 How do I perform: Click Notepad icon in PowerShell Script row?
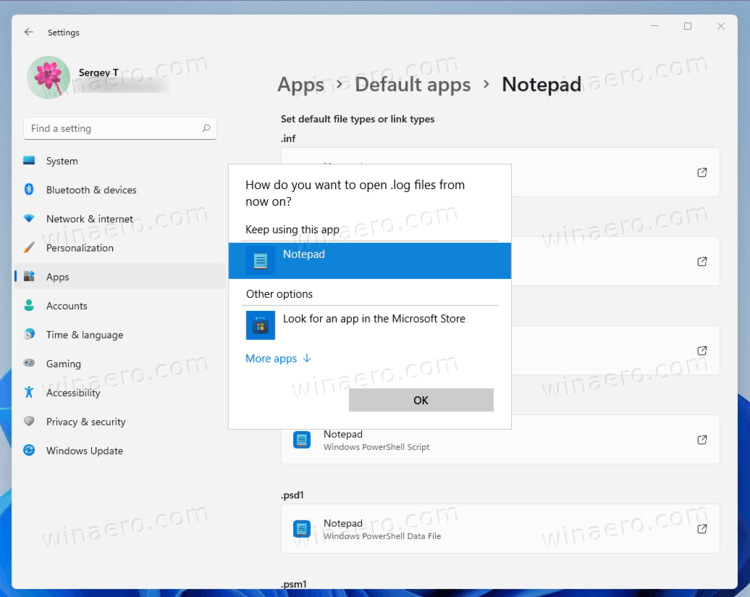(302, 440)
